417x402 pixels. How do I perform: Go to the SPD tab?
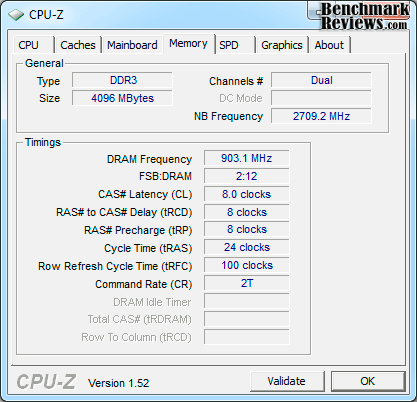pos(235,45)
